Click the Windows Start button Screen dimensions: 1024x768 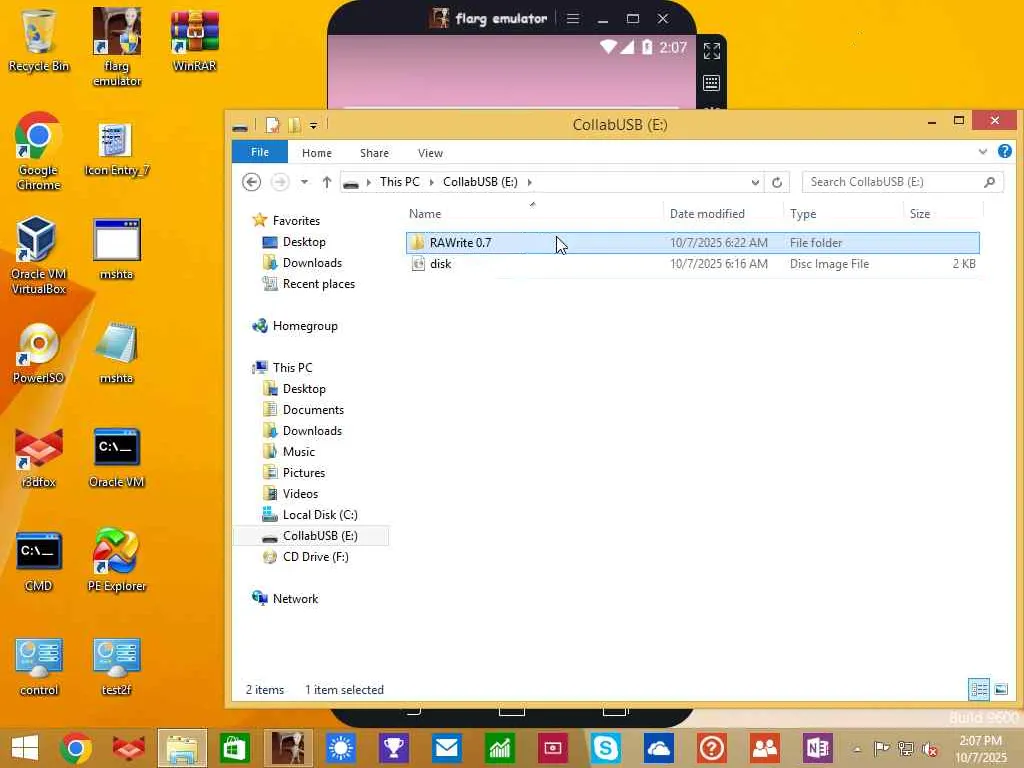tap(25, 748)
